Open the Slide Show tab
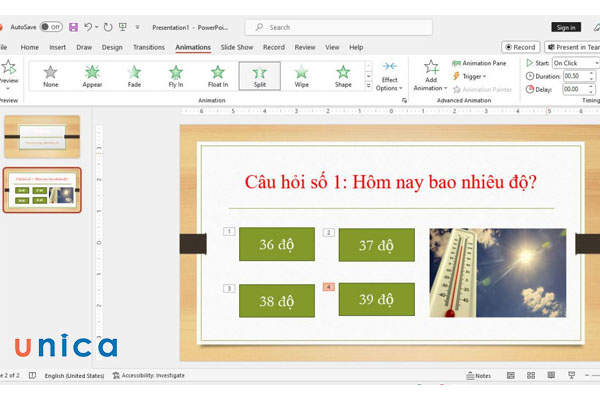Image resolution: width=600 pixels, height=400 pixels. (237, 47)
